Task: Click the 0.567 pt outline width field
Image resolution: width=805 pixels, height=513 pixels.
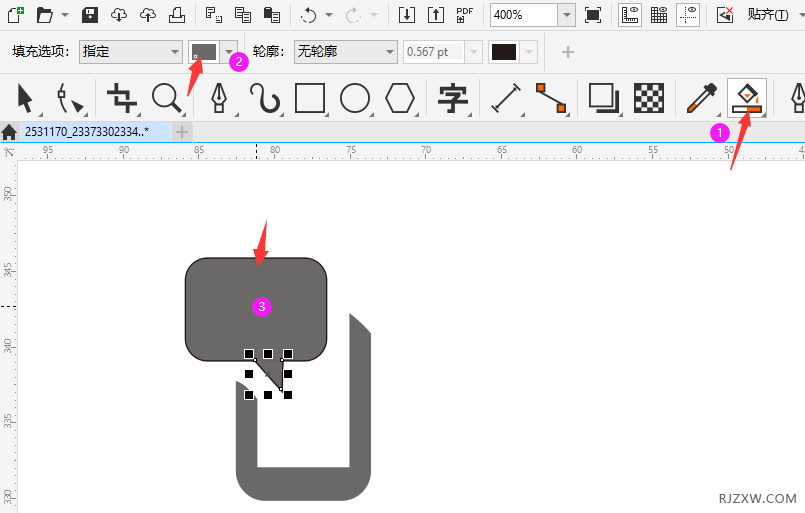Action: [434, 52]
